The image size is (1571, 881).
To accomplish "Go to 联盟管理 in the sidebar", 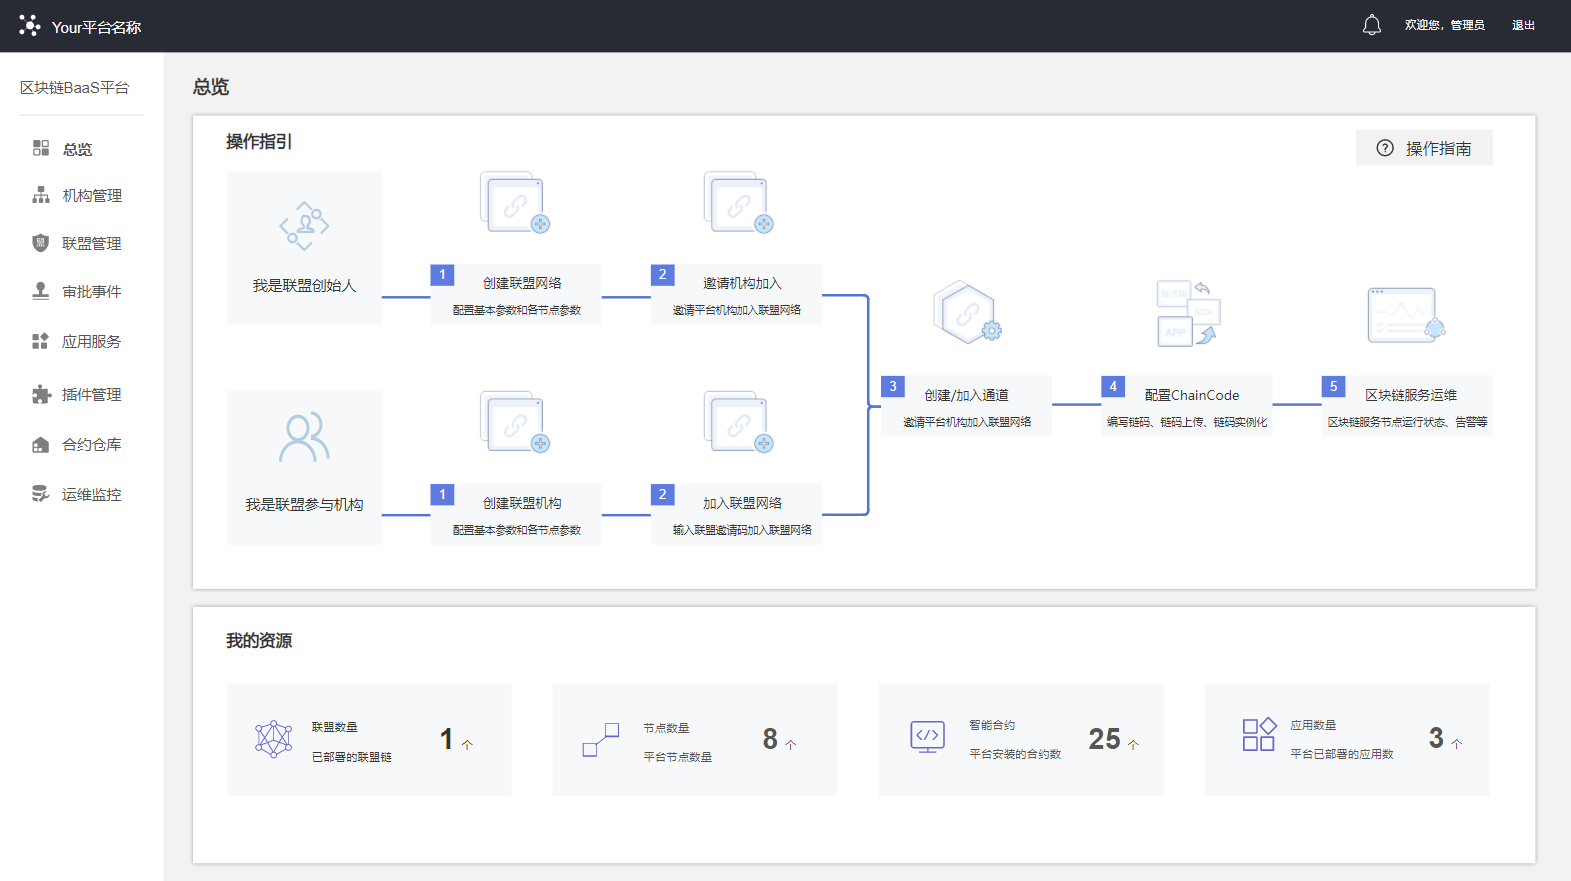I will coord(91,244).
